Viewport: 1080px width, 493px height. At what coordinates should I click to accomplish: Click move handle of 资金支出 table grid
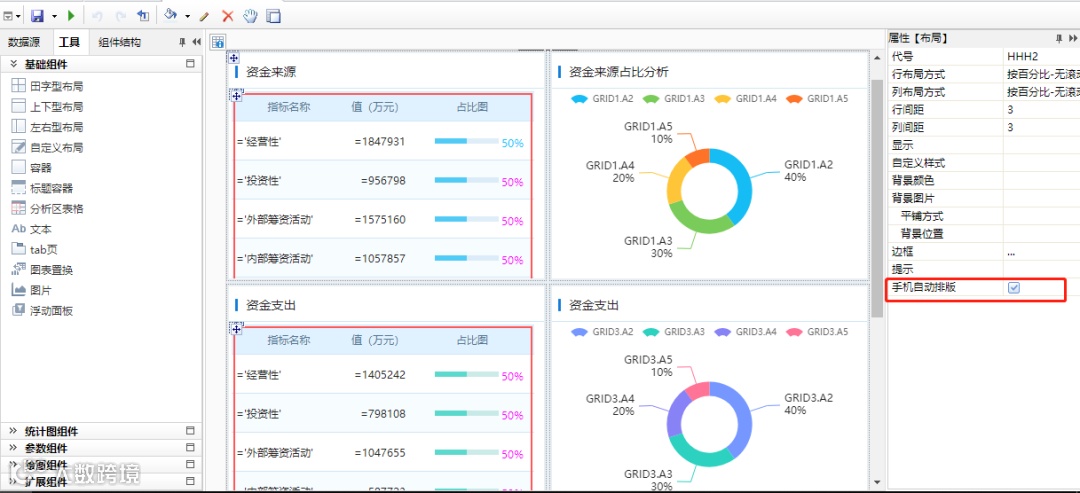pos(236,330)
